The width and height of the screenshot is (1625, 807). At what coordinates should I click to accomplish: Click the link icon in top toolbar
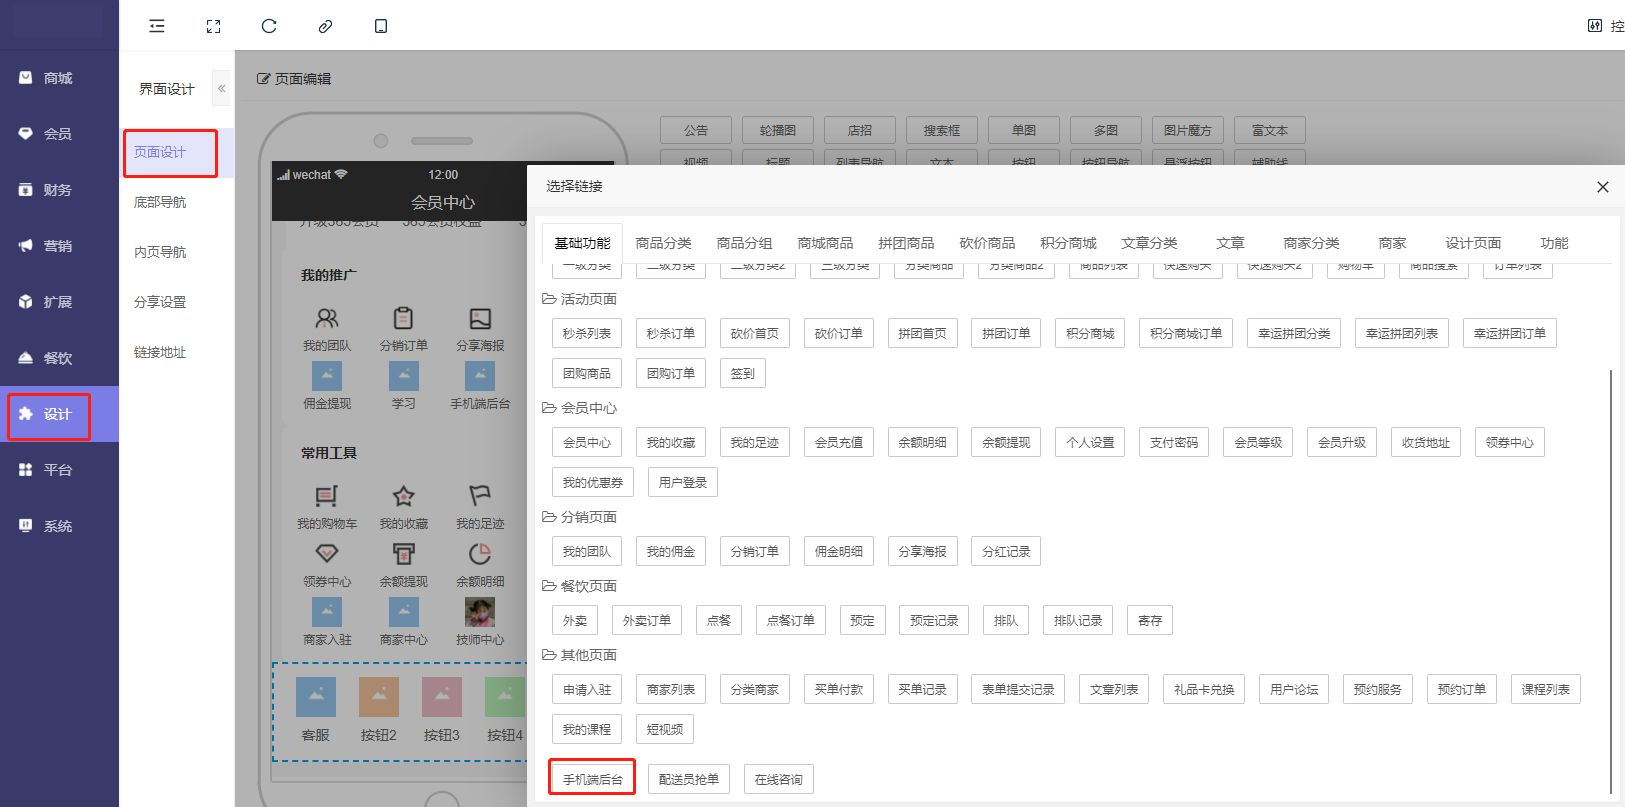tap(325, 26)
